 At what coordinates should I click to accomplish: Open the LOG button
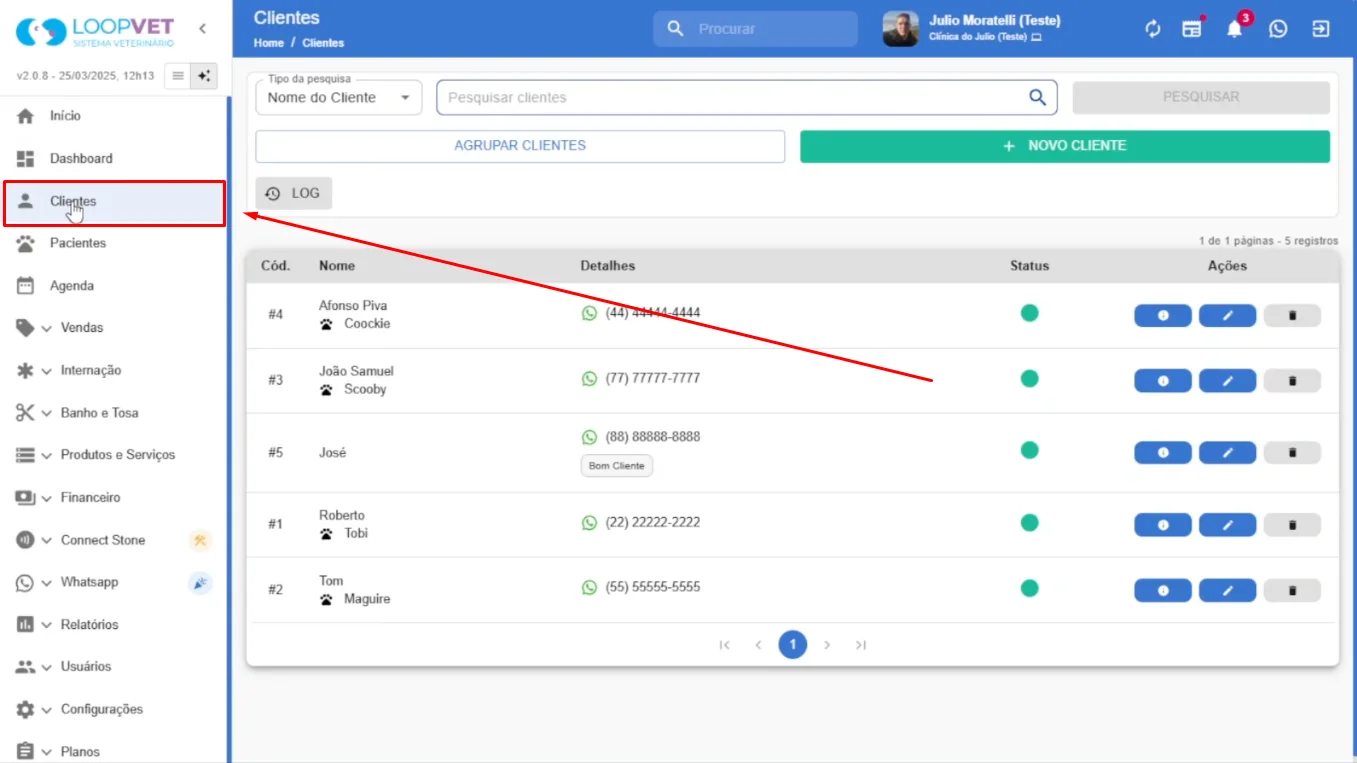294,194
